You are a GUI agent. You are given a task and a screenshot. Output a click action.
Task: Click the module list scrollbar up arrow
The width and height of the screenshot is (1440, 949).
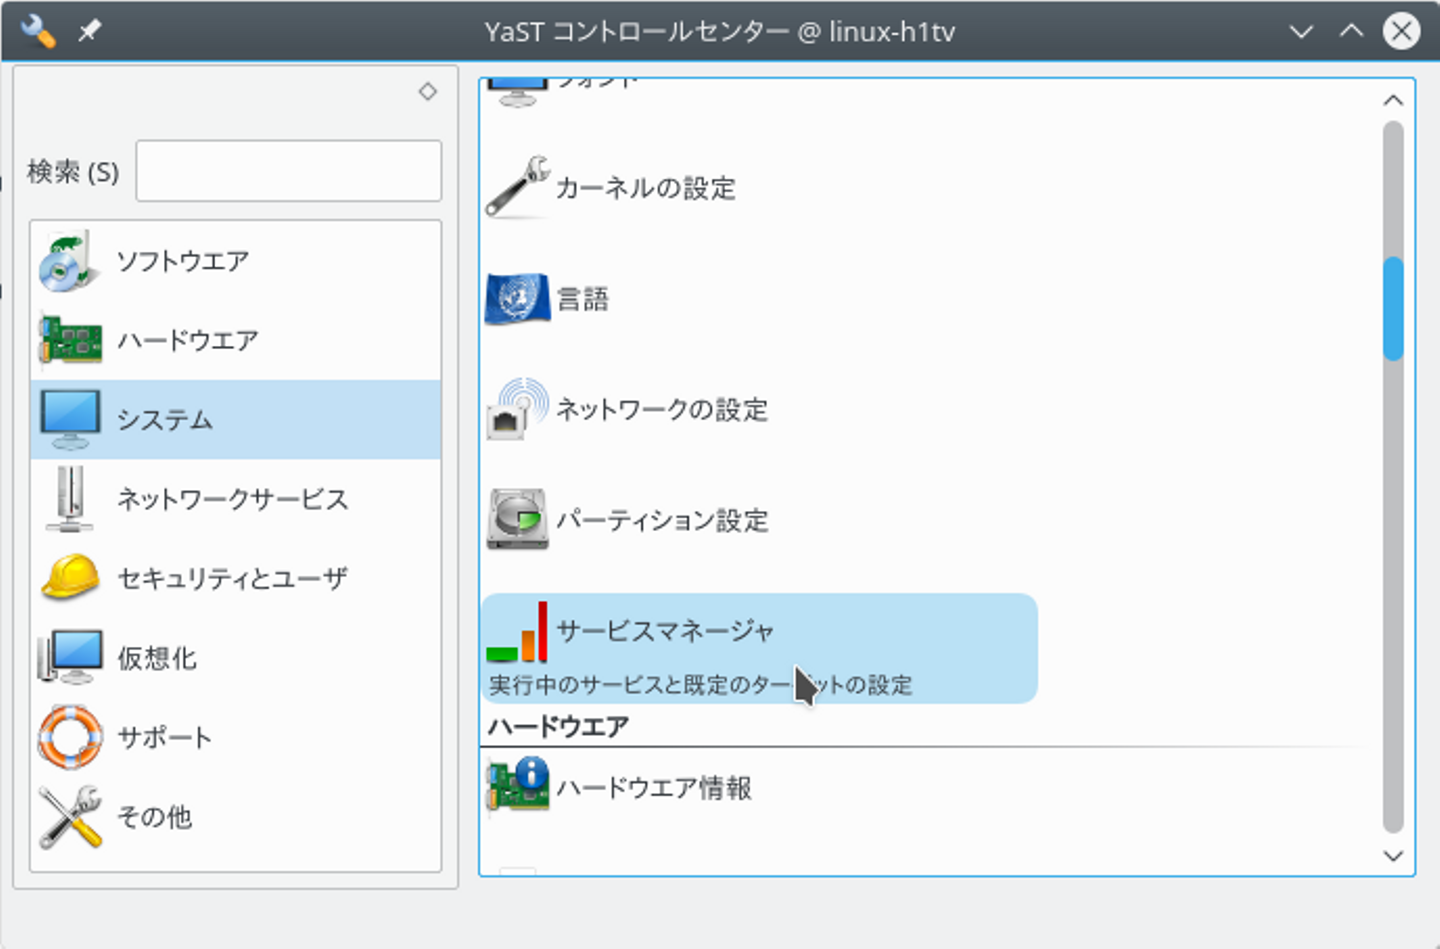point(1393,100)
